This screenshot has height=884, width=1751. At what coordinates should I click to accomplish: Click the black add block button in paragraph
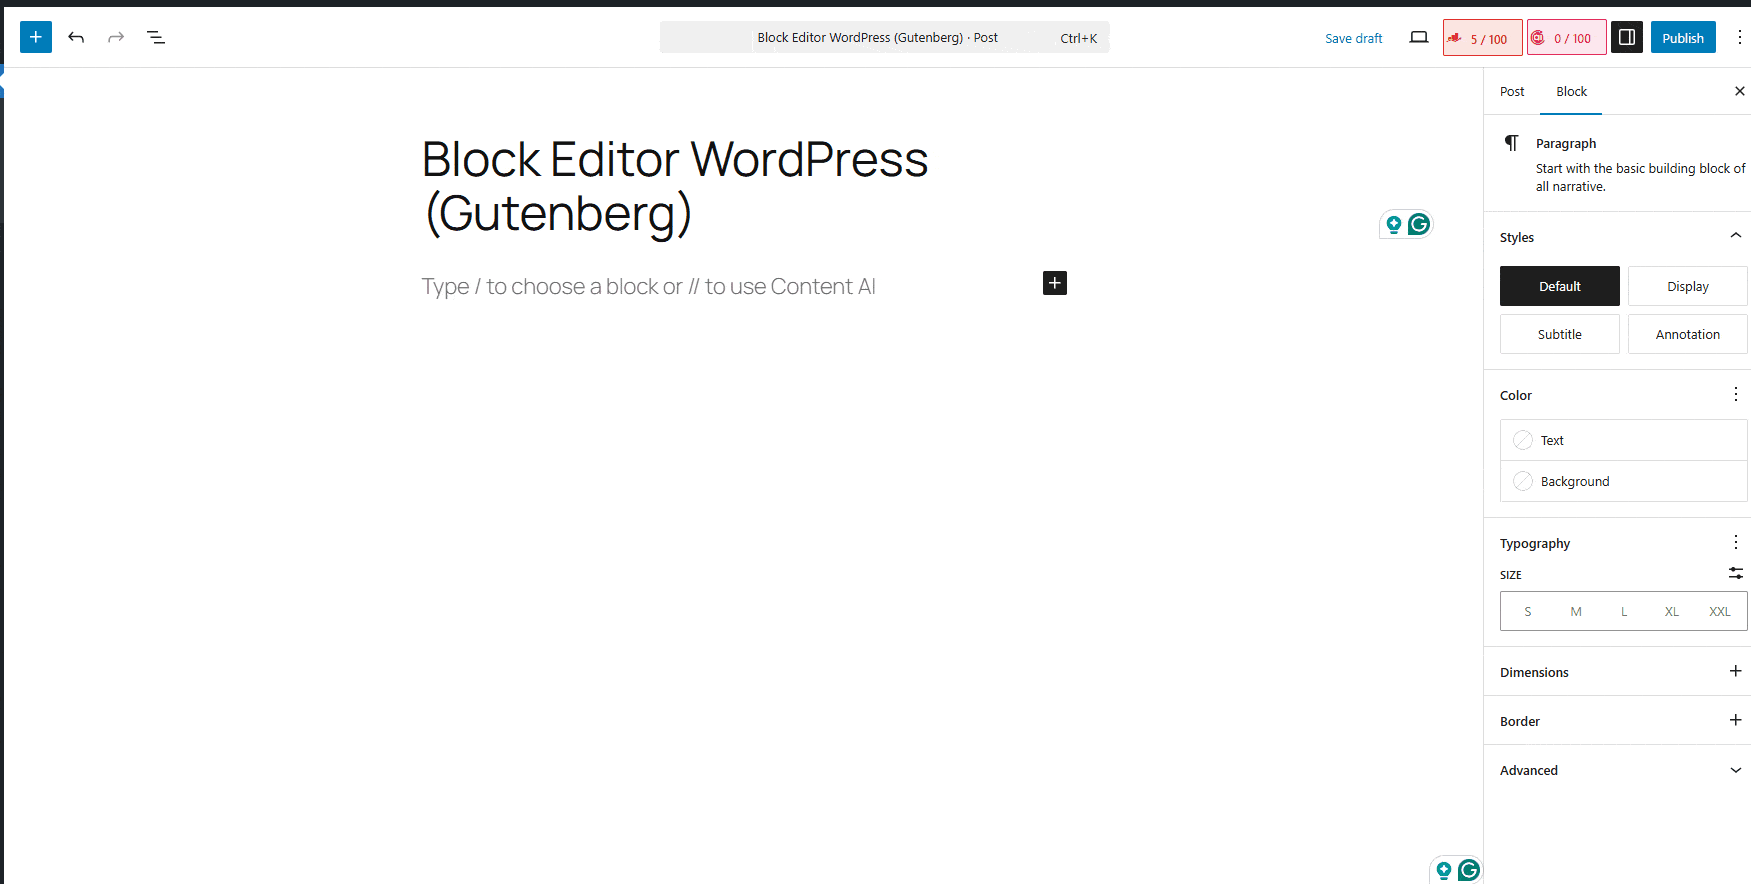coord(1055,283)
